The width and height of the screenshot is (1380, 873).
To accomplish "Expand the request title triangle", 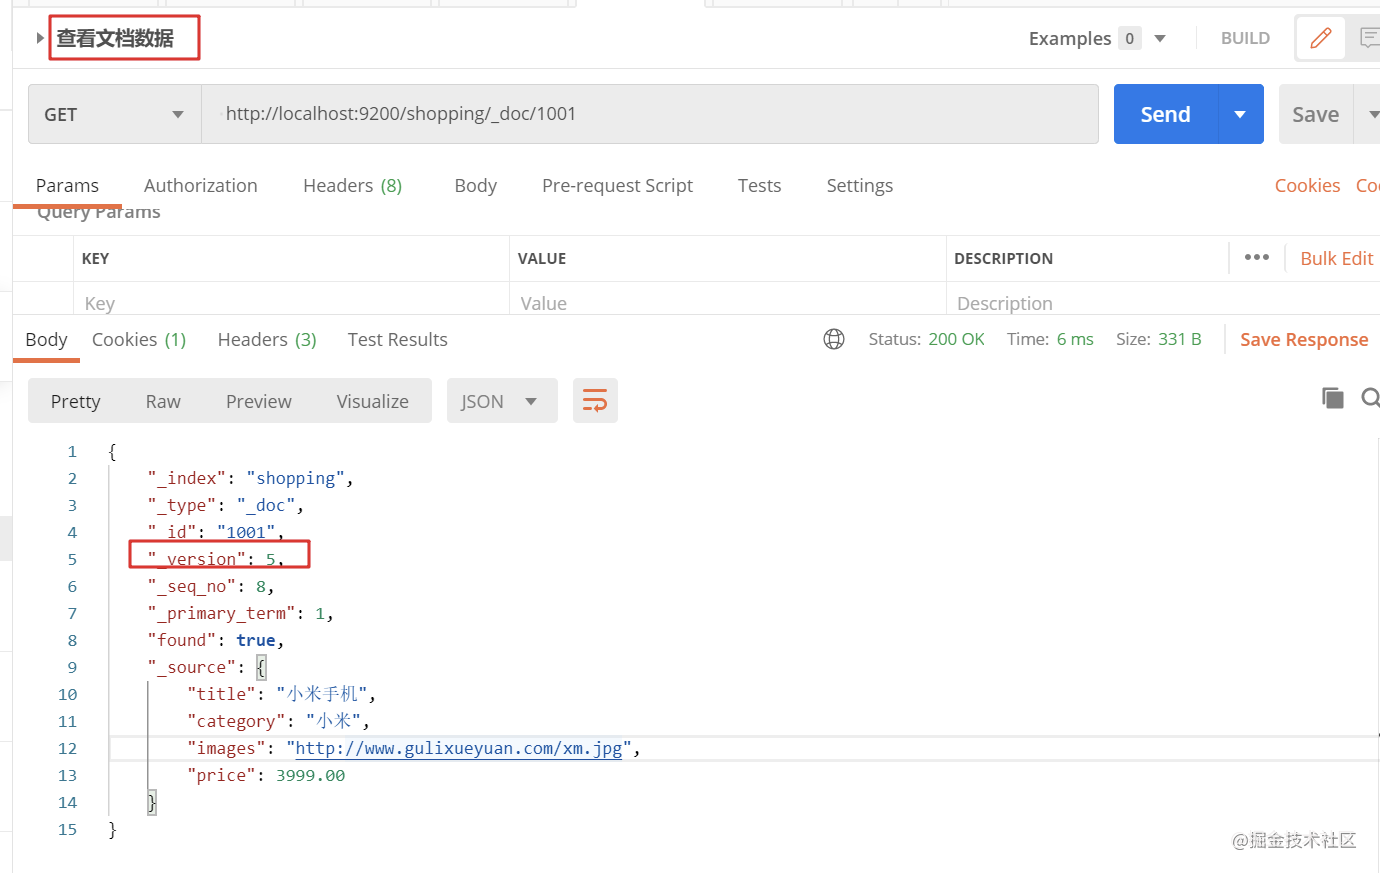I will [40, 38].
